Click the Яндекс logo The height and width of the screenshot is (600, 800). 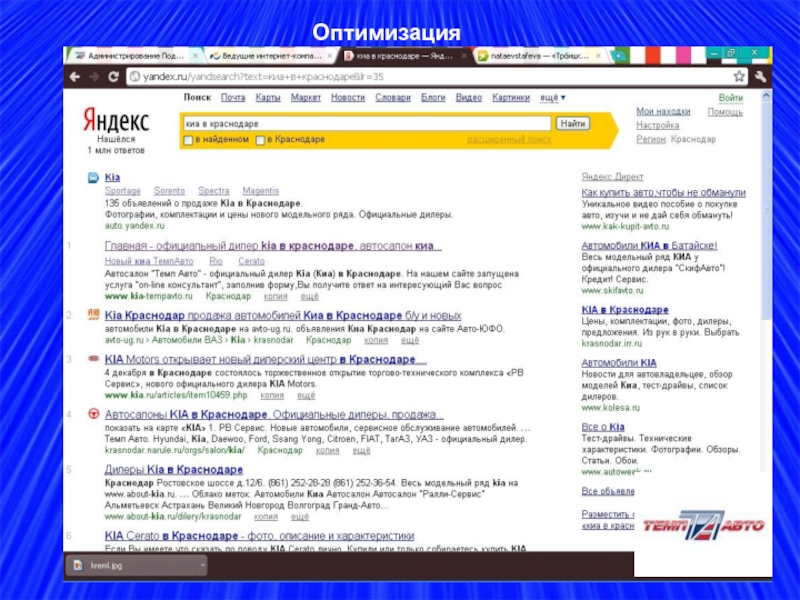click(116, 120)
